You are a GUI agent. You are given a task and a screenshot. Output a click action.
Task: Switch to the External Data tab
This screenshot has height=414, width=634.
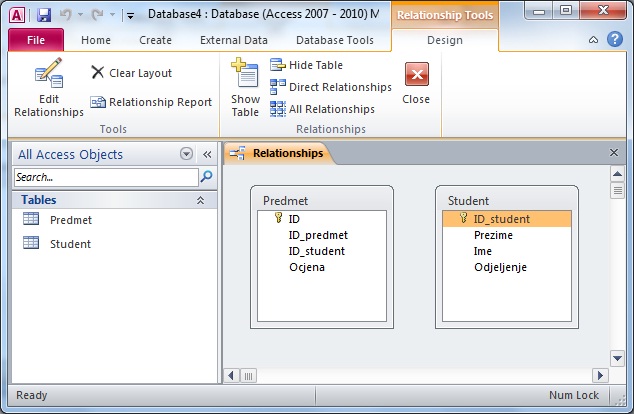(234, 40)
